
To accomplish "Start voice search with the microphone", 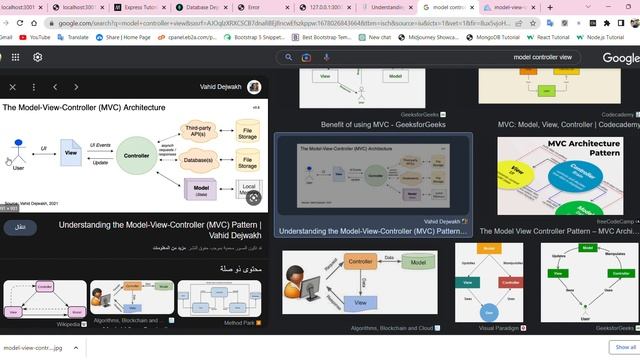I will pos(327,58).
